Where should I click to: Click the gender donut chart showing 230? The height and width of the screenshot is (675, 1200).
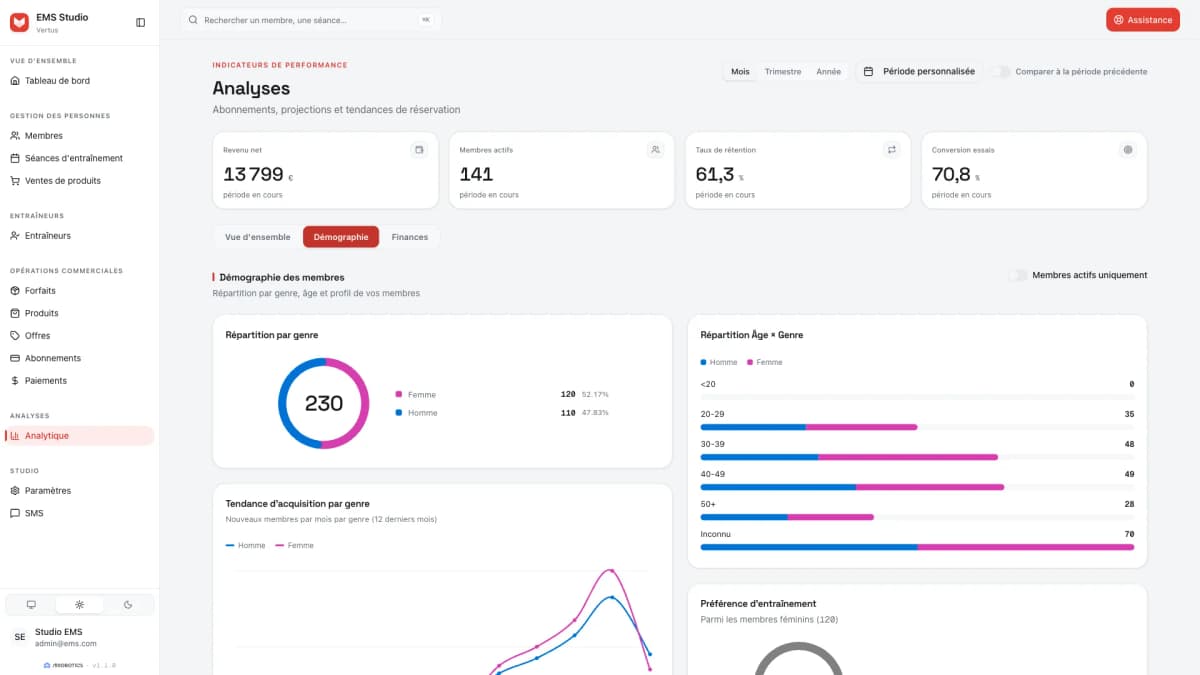coord(323,403)
